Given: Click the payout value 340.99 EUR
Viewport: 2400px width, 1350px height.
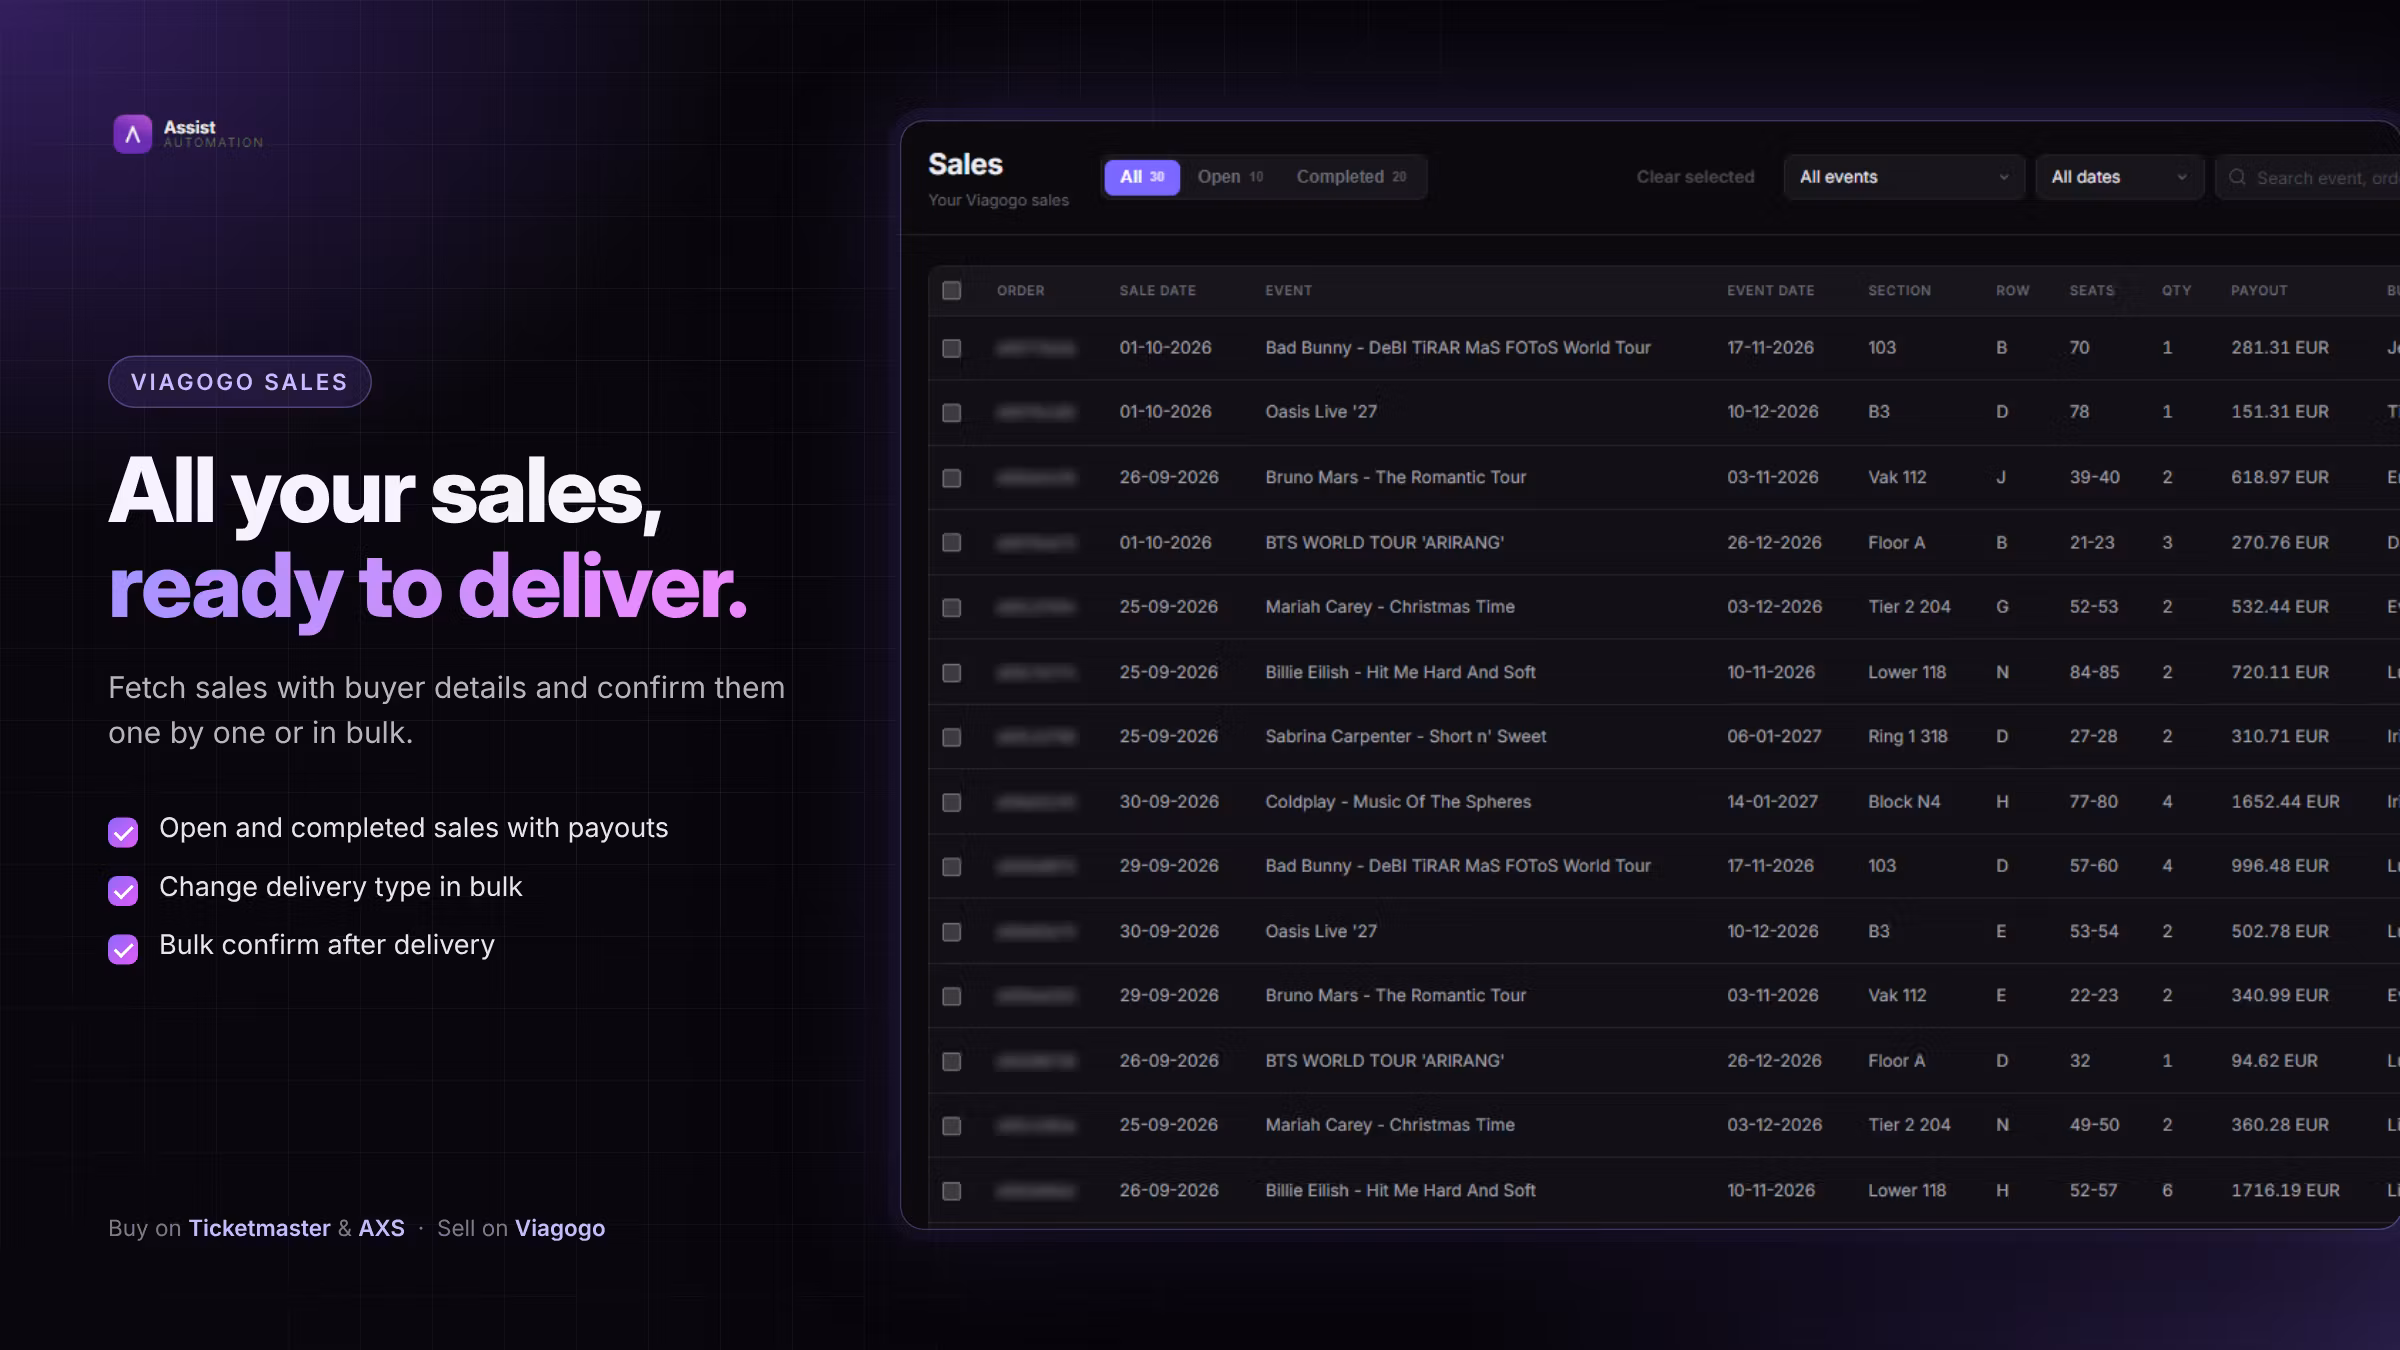Looking at the screenshot, I should tap(2279, 995).
